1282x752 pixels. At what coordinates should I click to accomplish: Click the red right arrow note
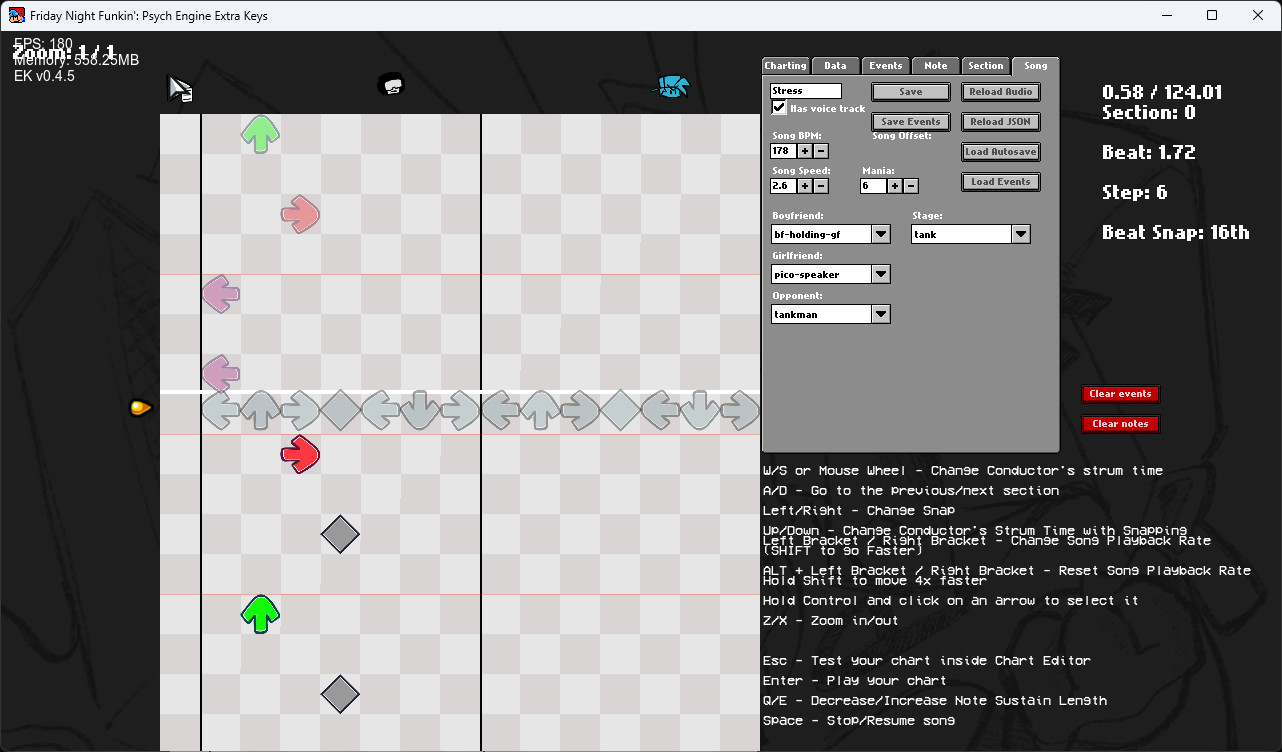[x=299, y=454]
